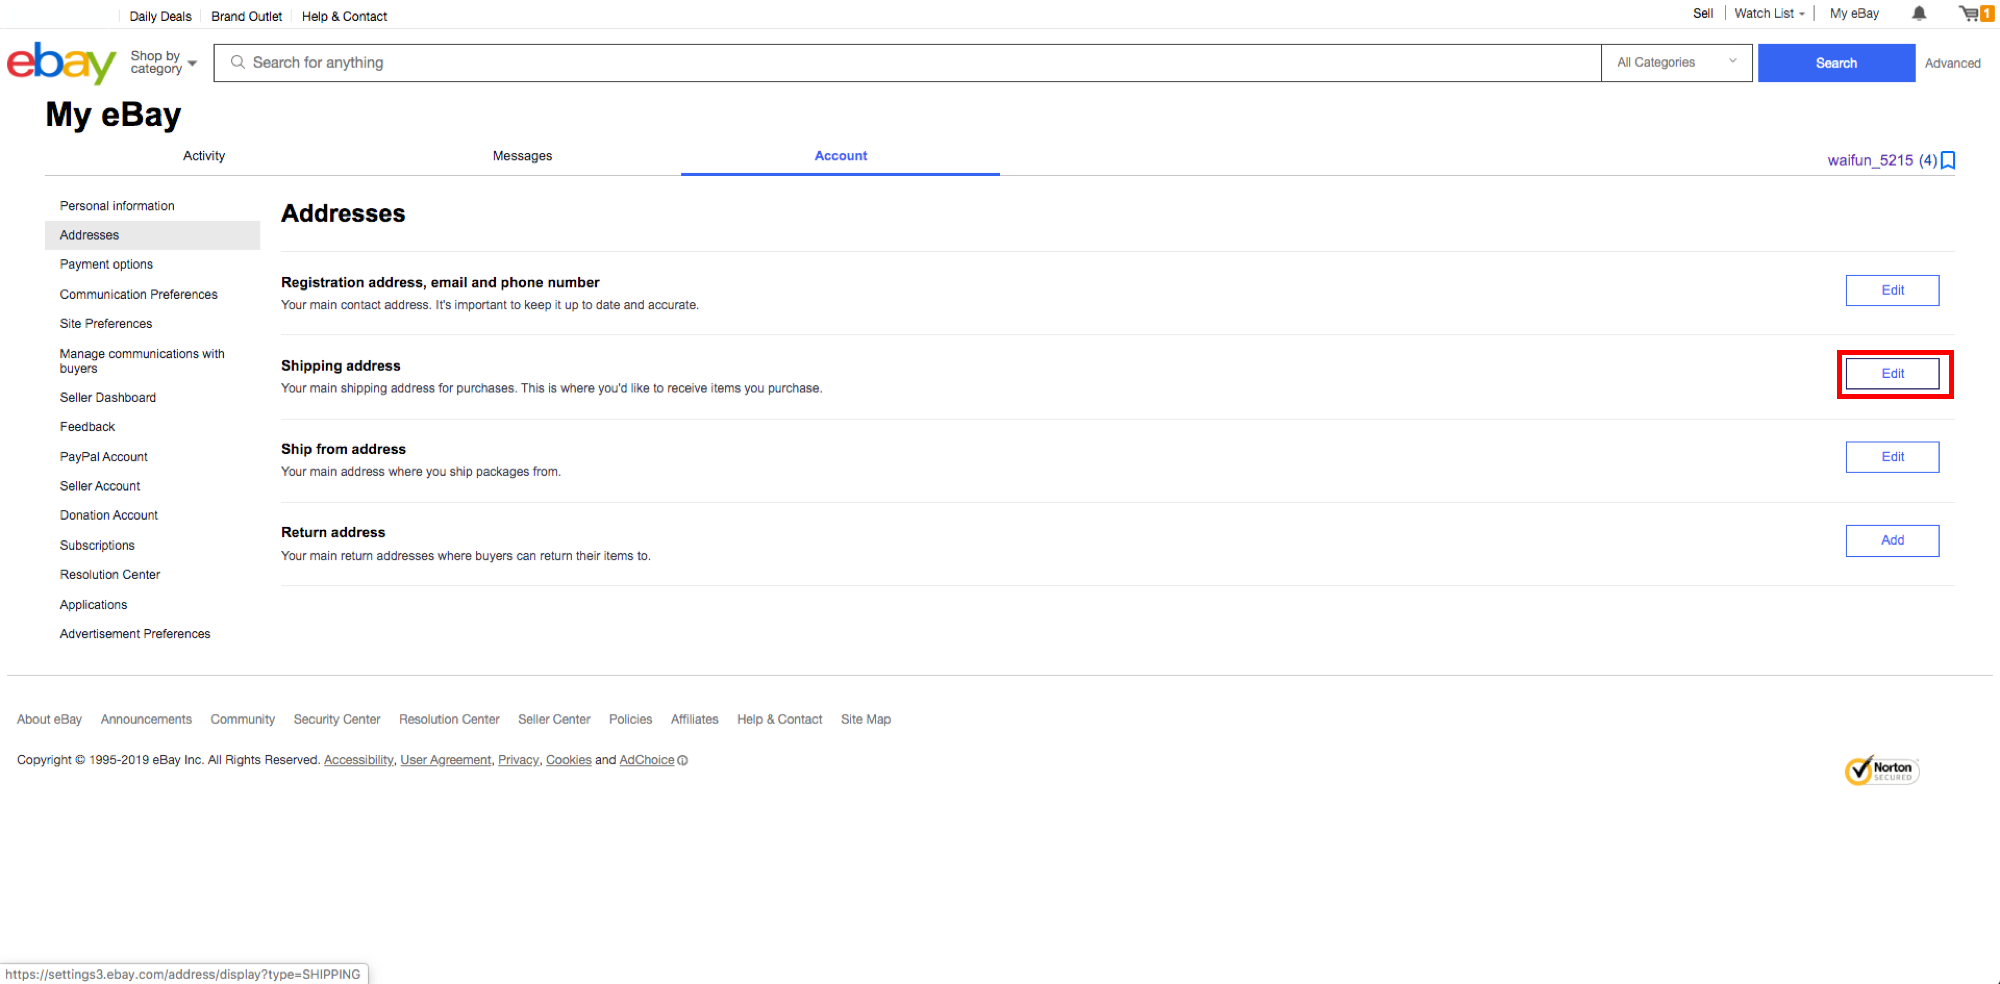Screen dimensions: 2000x984
Task: Open the Privacy link
Action: (x=518, y=760)
